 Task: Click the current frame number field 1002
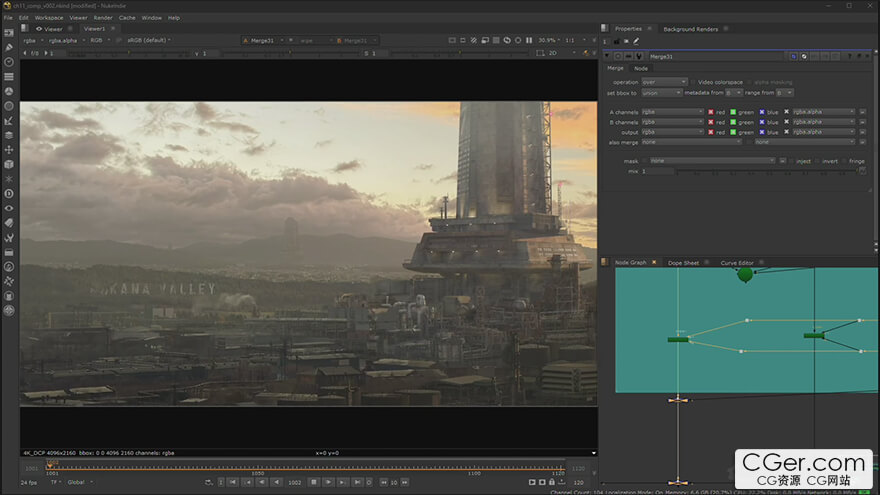(294, 482)
